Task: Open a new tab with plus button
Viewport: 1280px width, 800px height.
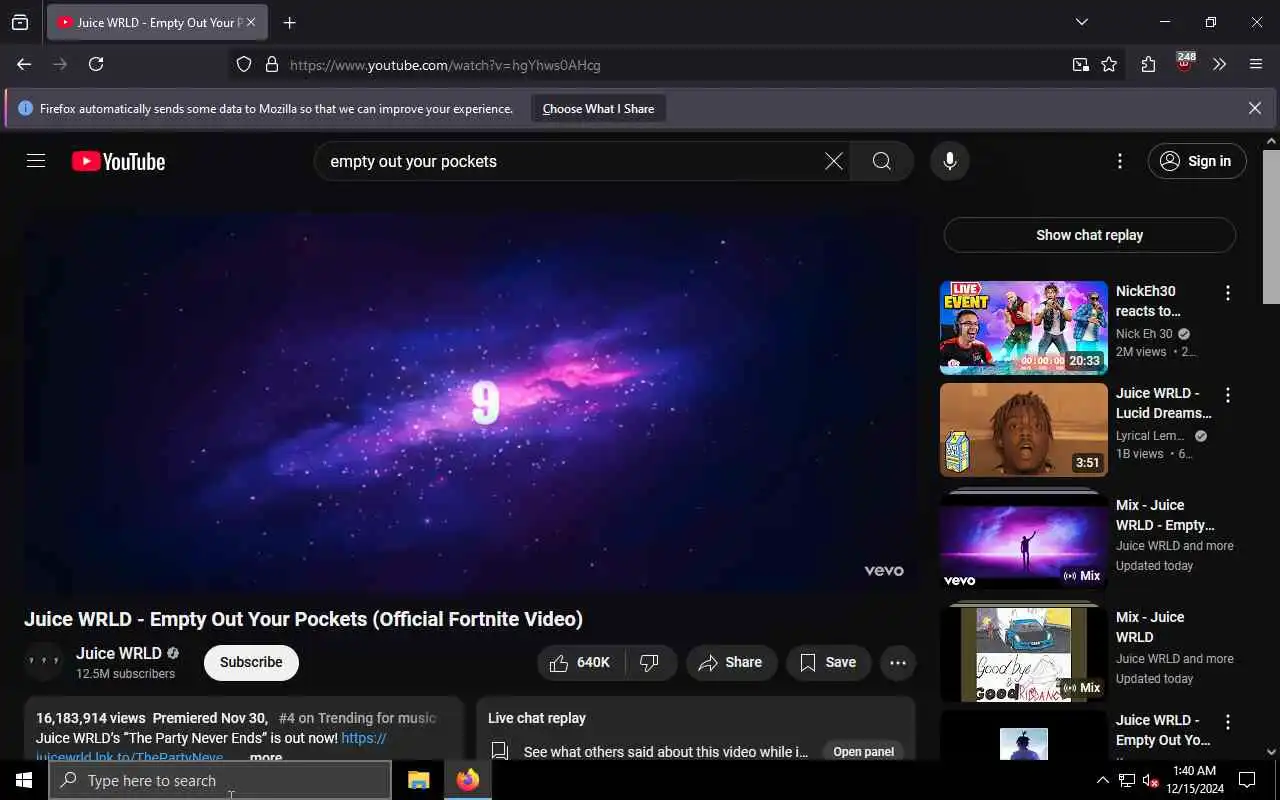Action: (x=289, y=22)
